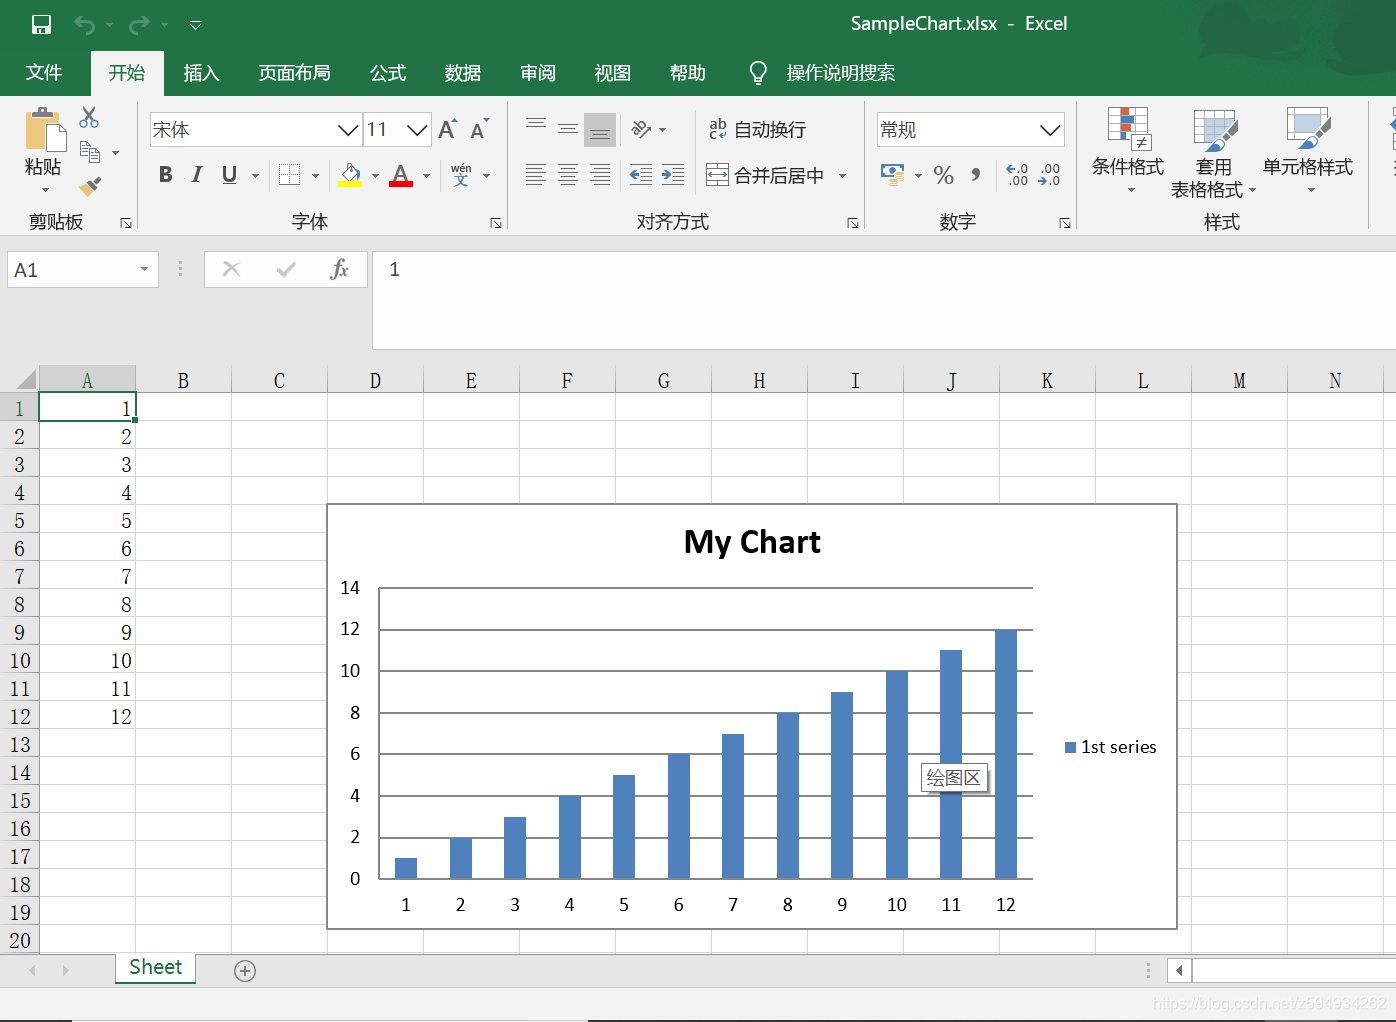
Task: Click the Sheet tab
Action: 155,967
